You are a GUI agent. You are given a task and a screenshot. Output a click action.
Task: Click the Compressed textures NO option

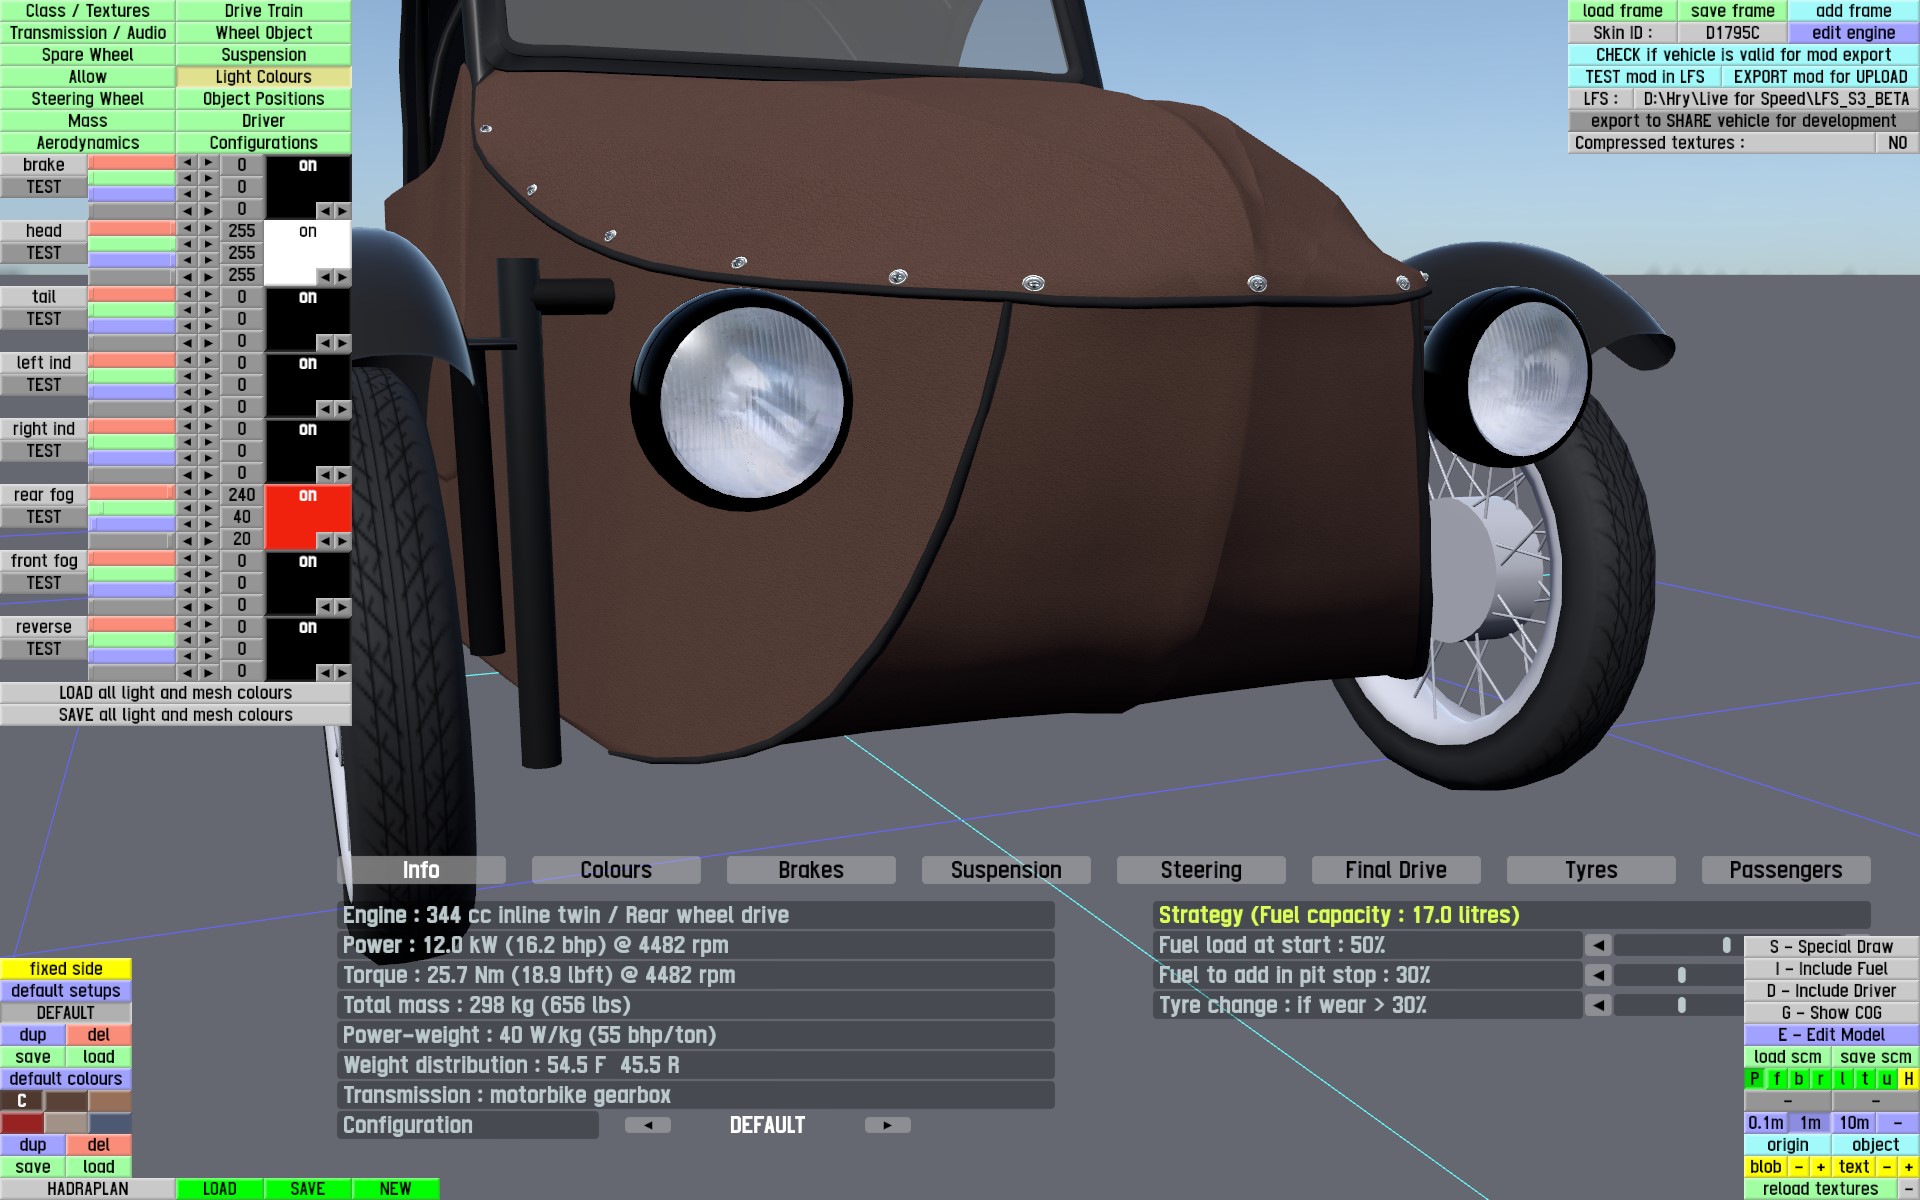pyautogui.click(x=1897, y=143)
